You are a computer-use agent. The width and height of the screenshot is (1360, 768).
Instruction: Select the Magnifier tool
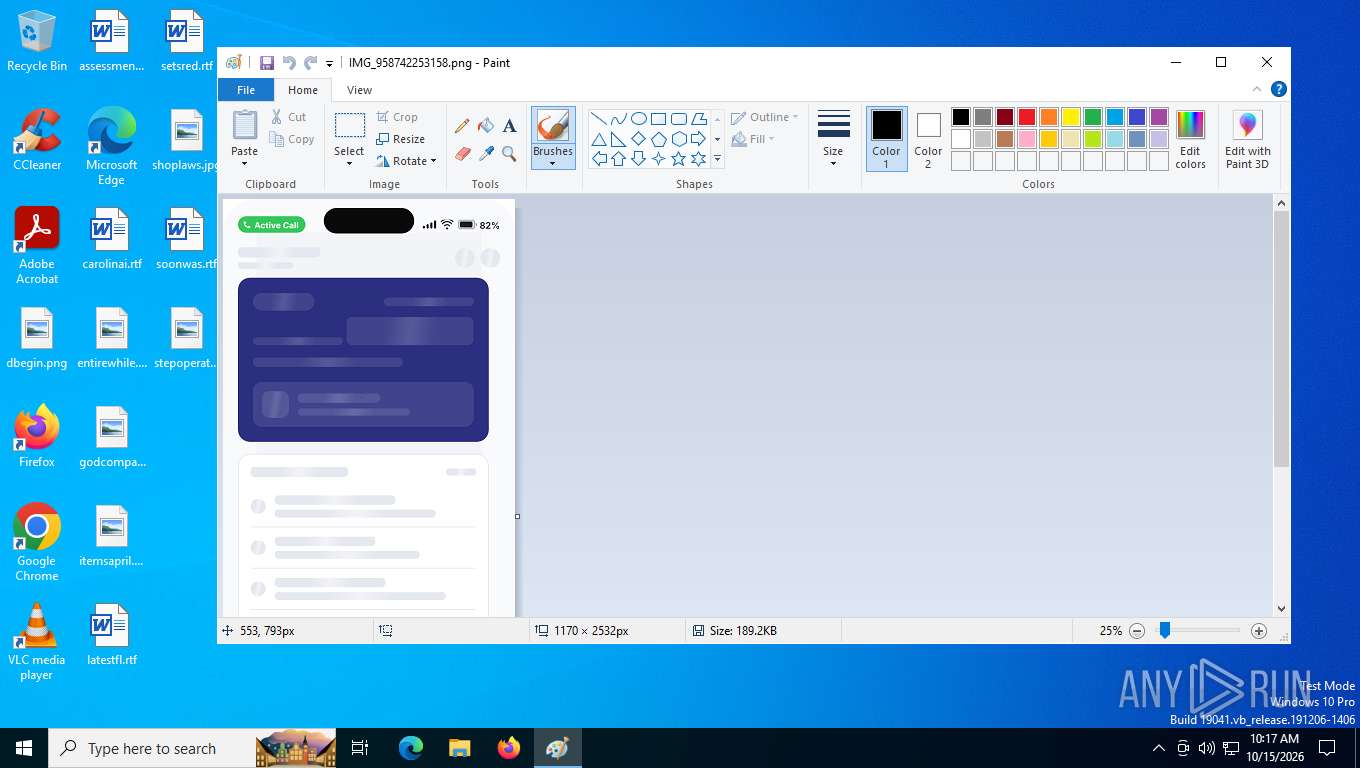click(x=509, y=153)
